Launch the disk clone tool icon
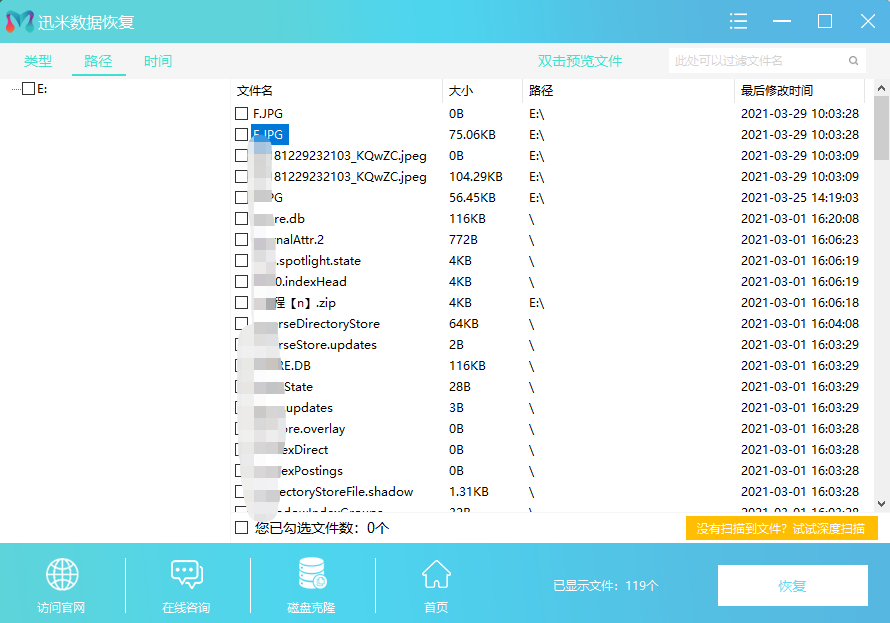 tap(311, 574)
